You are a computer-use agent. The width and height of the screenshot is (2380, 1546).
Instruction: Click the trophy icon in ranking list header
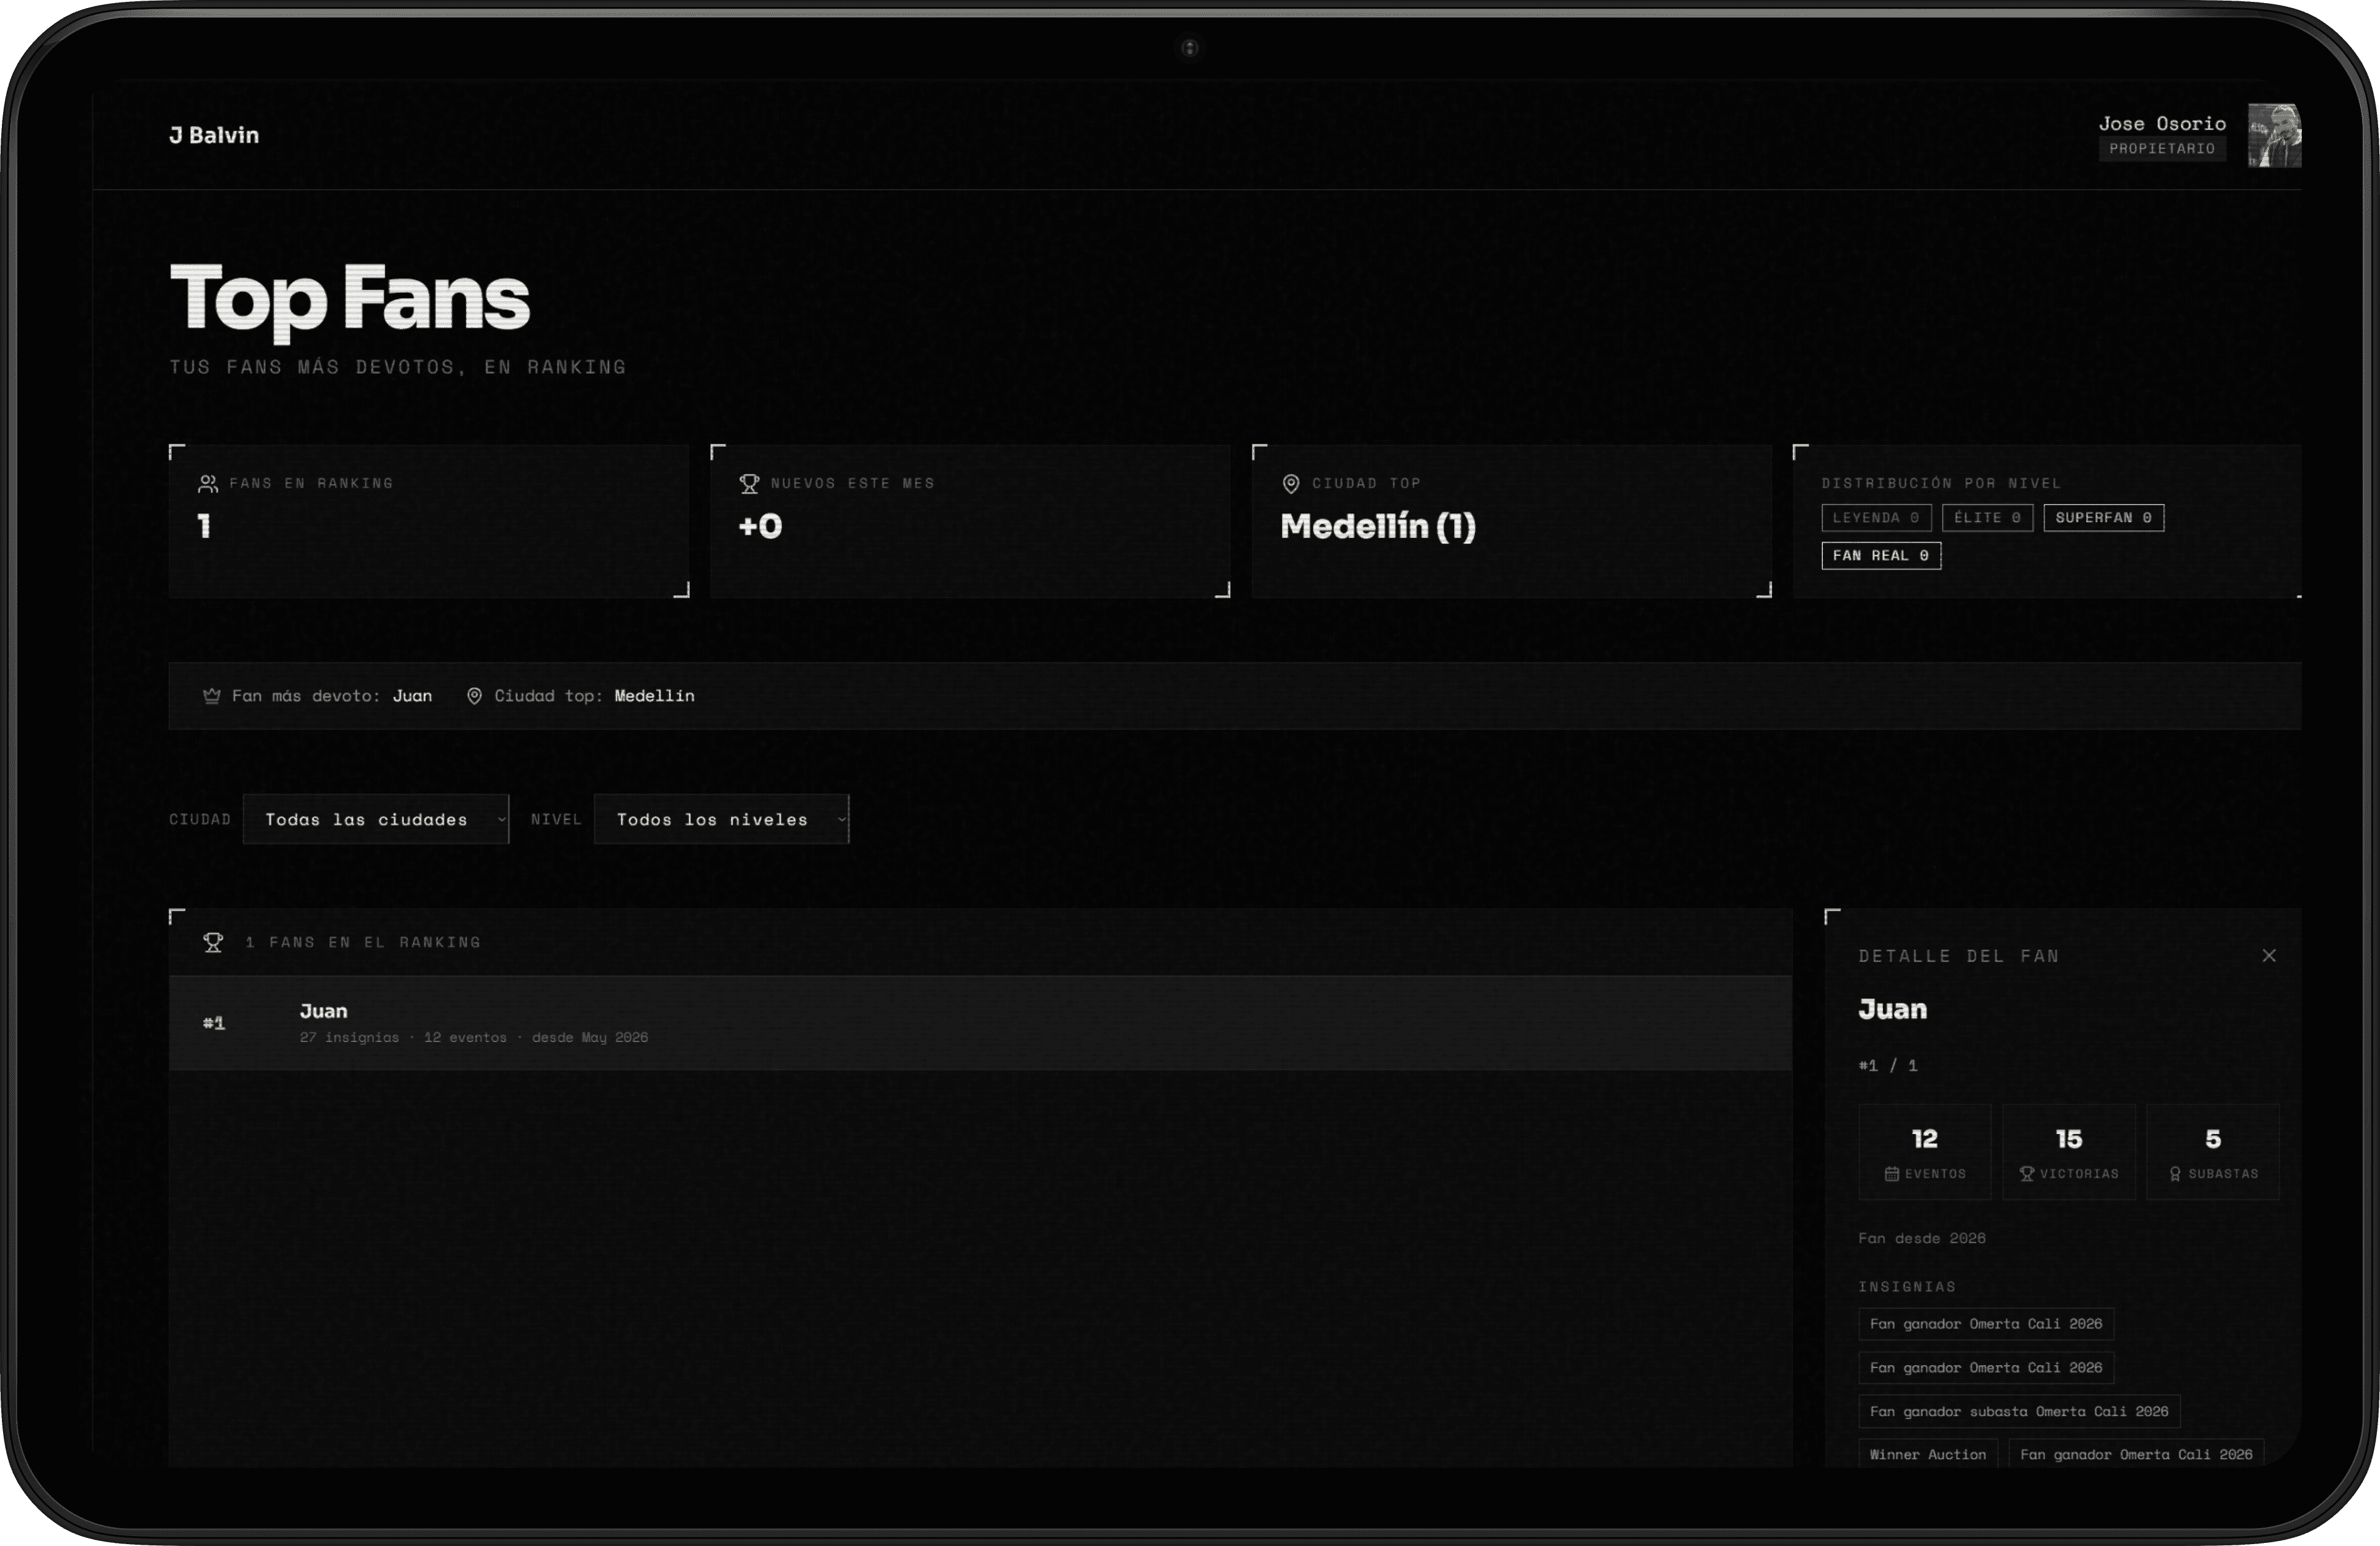click(x=213, y=942)
